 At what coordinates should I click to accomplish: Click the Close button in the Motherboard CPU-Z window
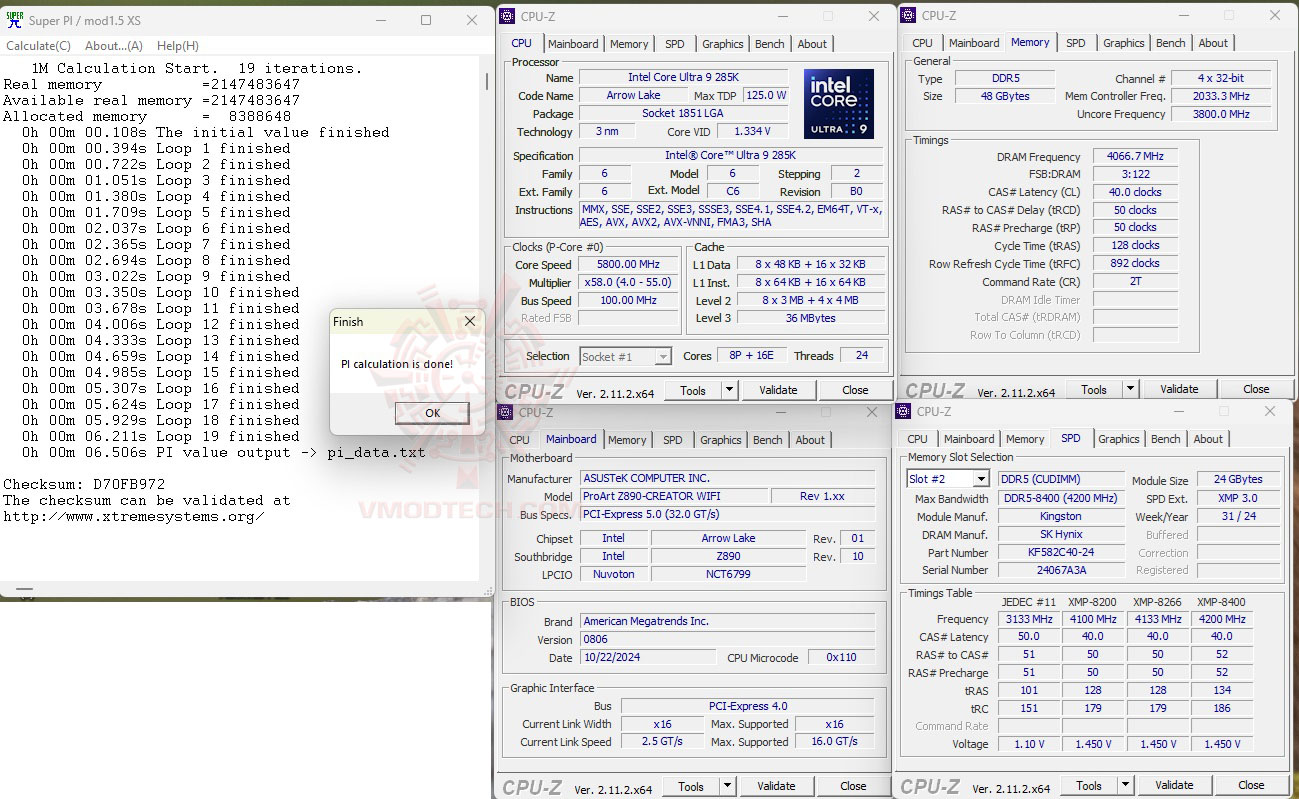coord(853,786)
